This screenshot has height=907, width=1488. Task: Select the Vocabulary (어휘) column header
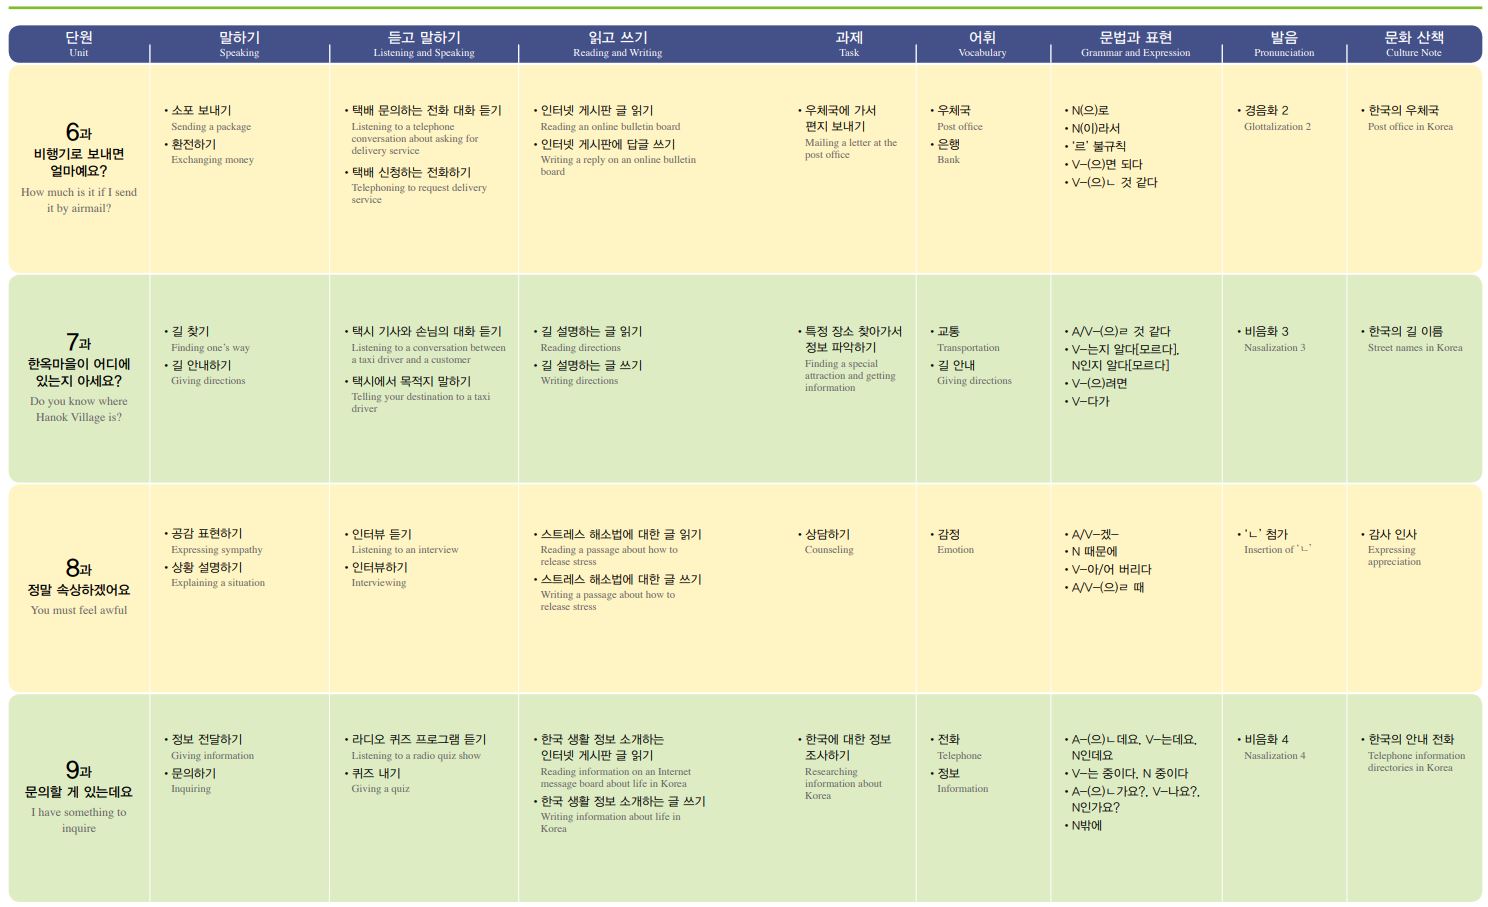[982, 44]
